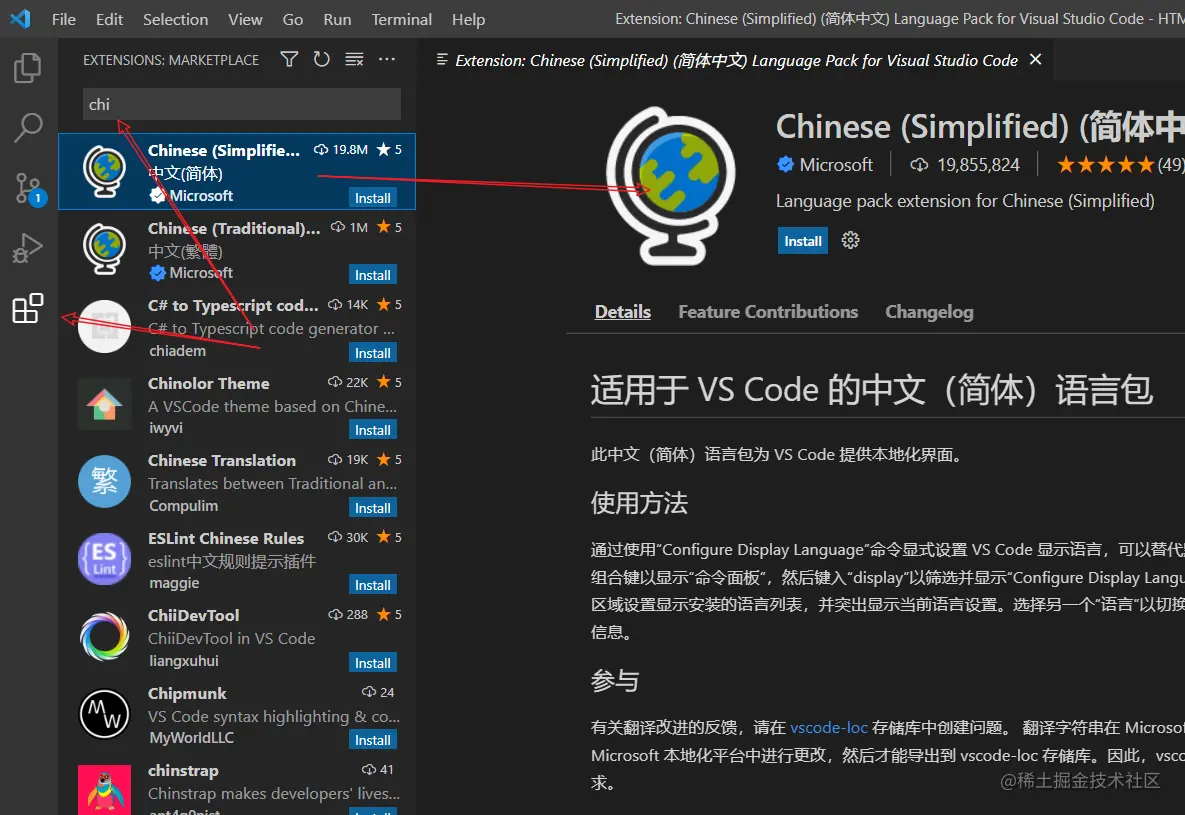Open the Run menu

[337, 19]
